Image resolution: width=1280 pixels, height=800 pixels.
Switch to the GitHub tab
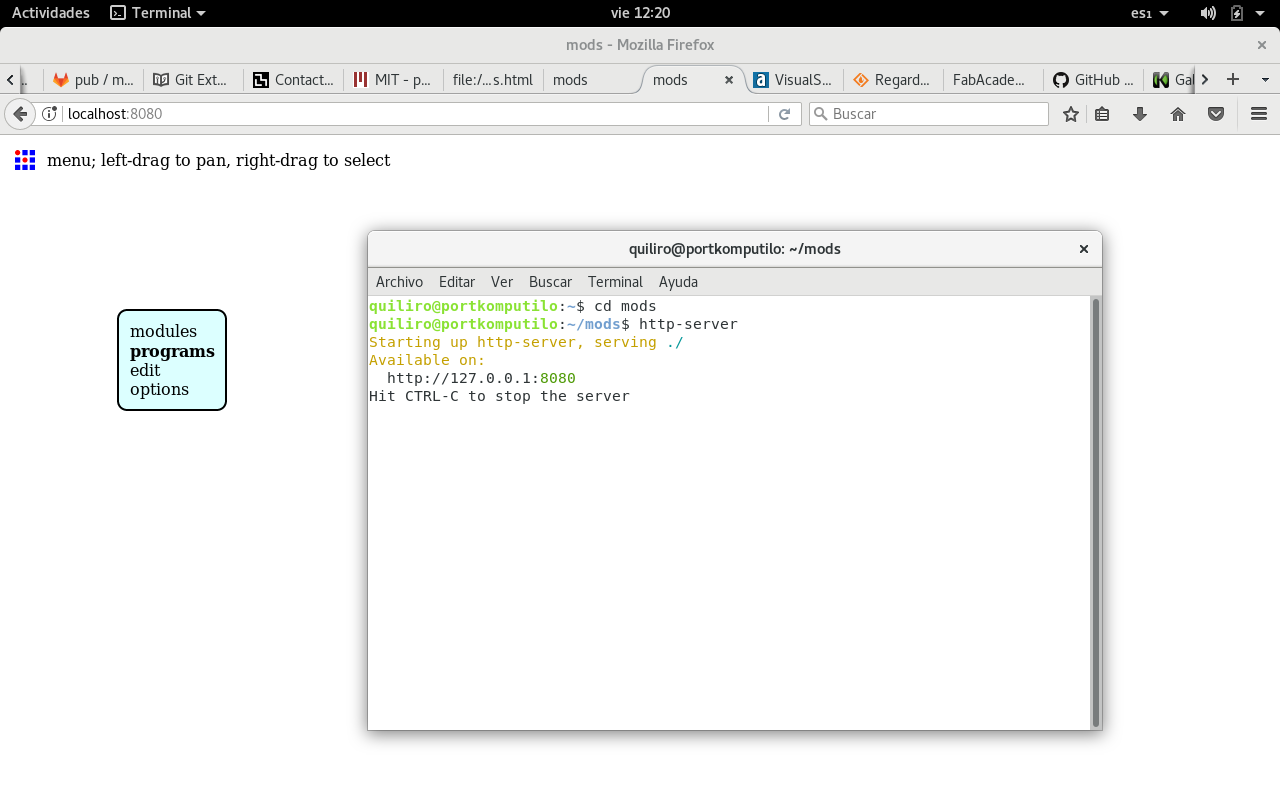tap(1093, 80)
